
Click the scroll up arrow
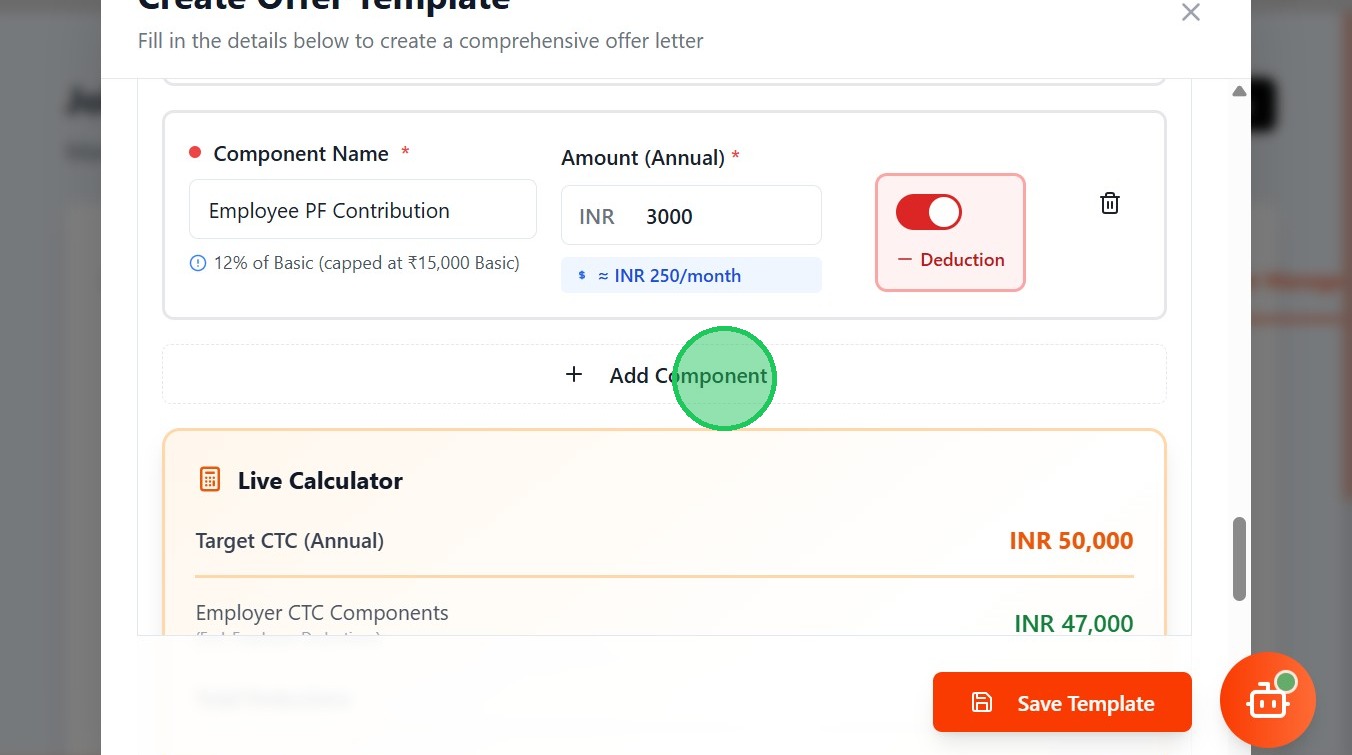point(1239,91)
